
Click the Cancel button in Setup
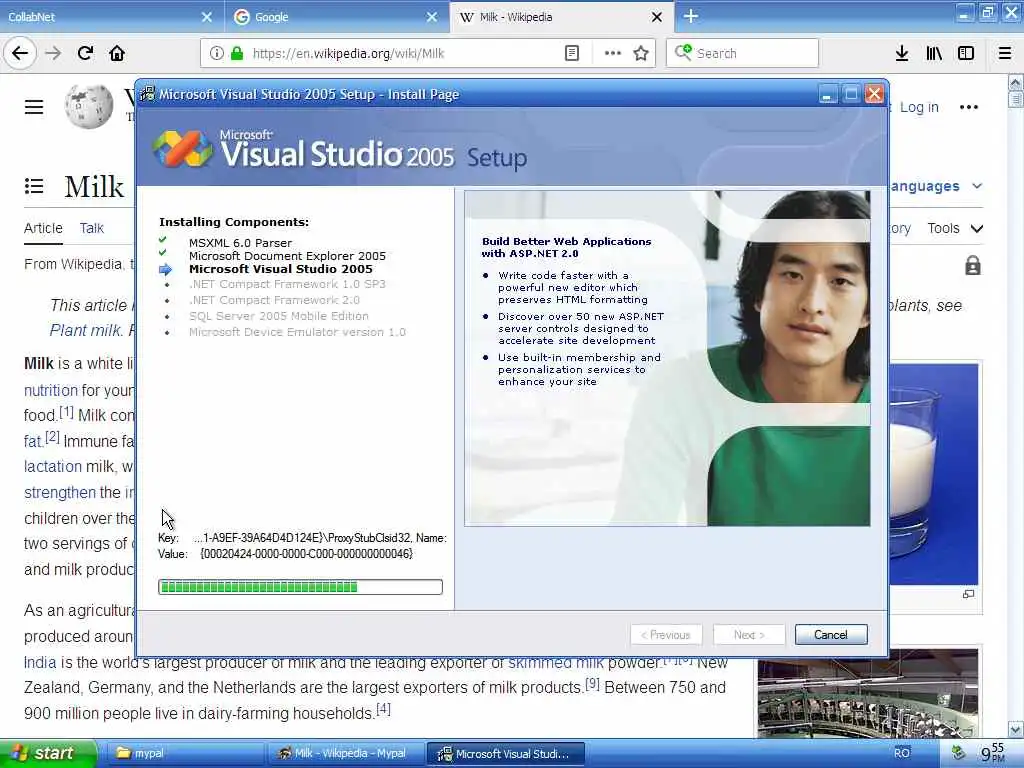(x=831, y=634)
